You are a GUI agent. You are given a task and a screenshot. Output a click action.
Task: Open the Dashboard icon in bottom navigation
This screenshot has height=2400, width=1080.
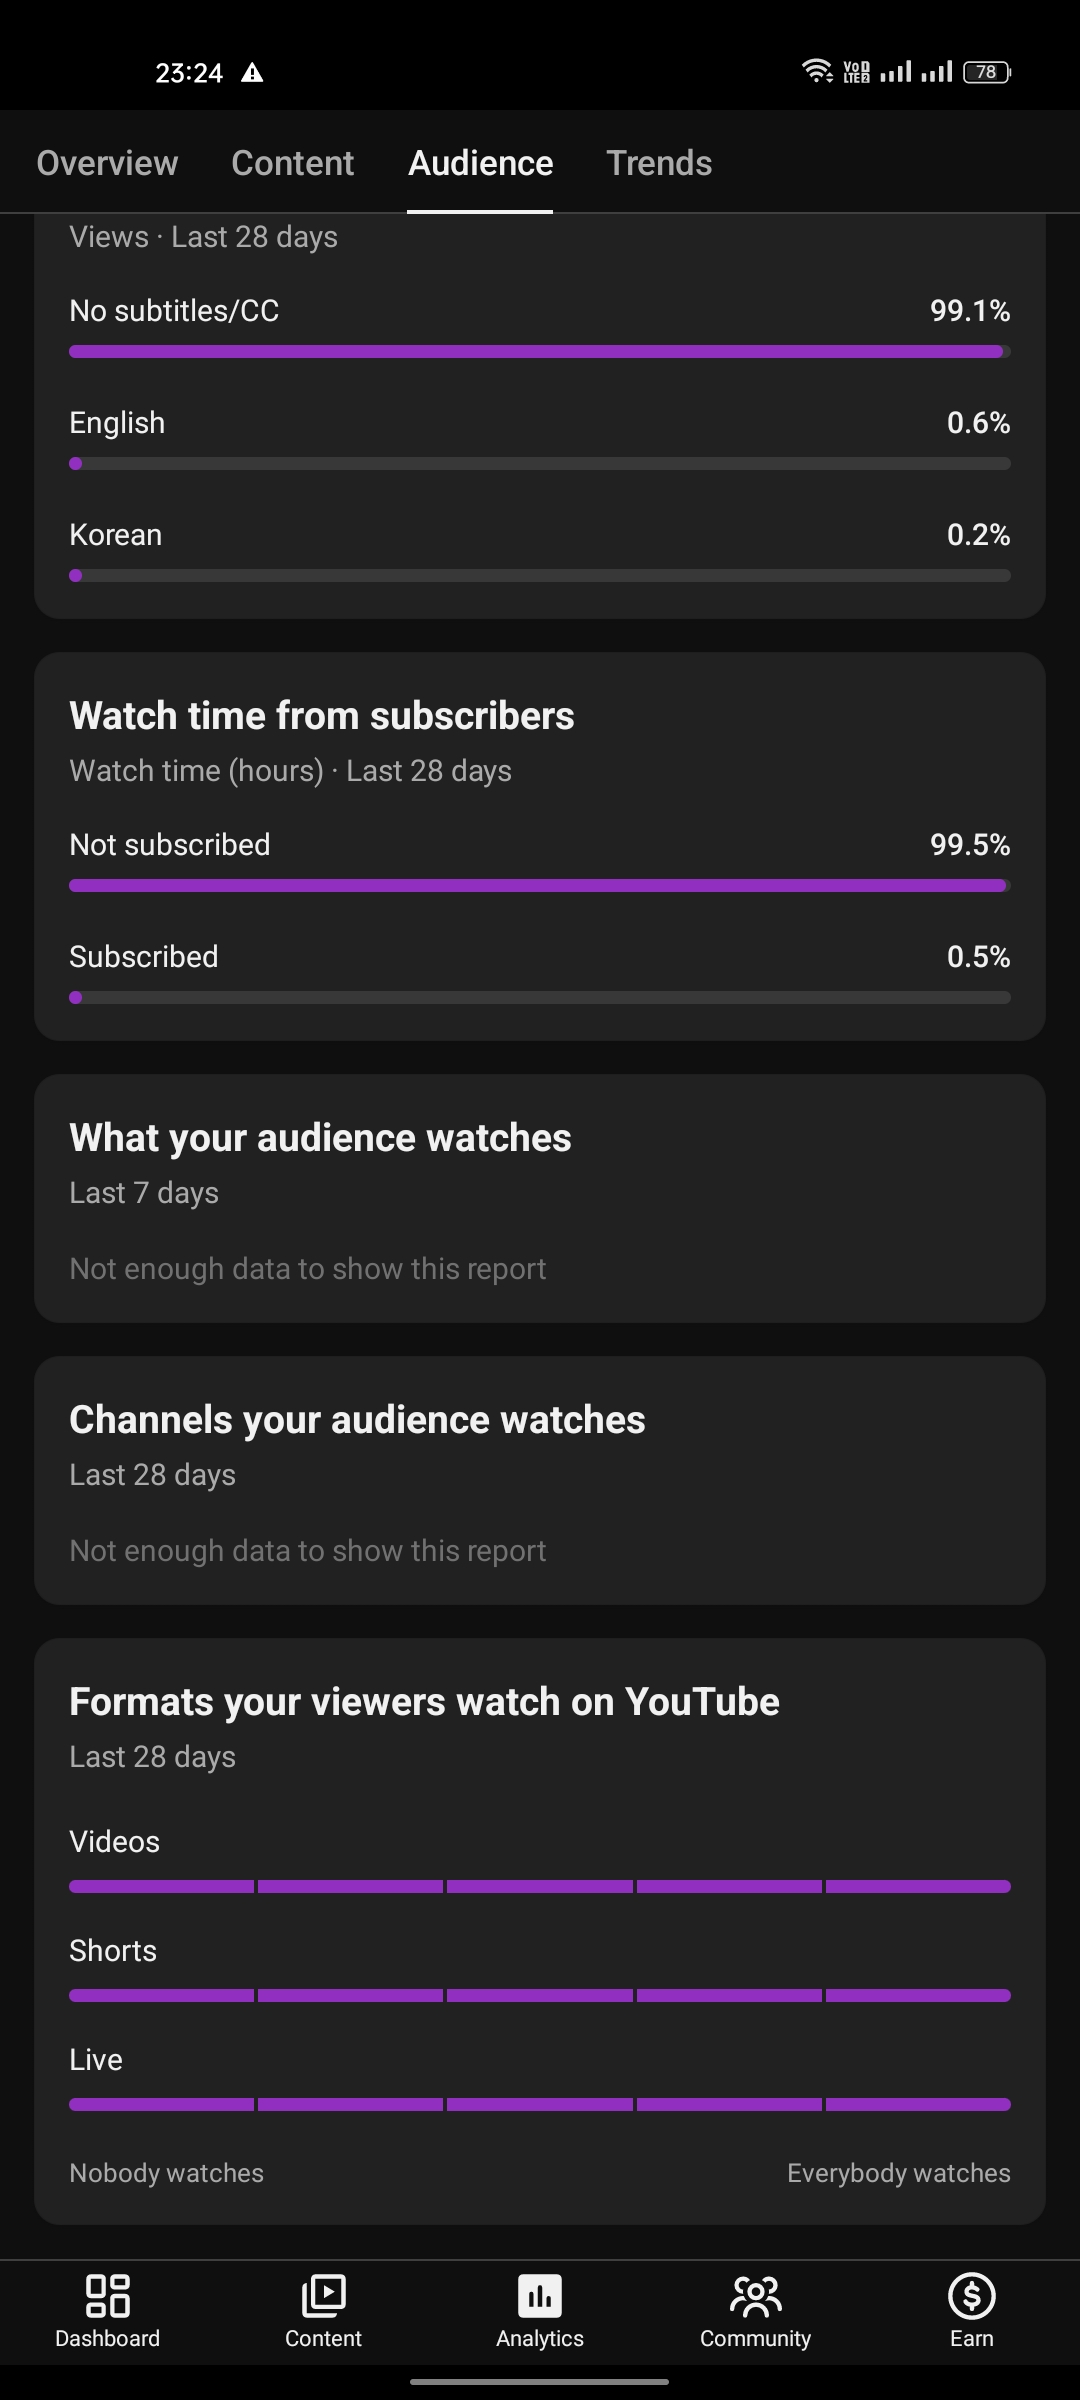coord(107,2296)
